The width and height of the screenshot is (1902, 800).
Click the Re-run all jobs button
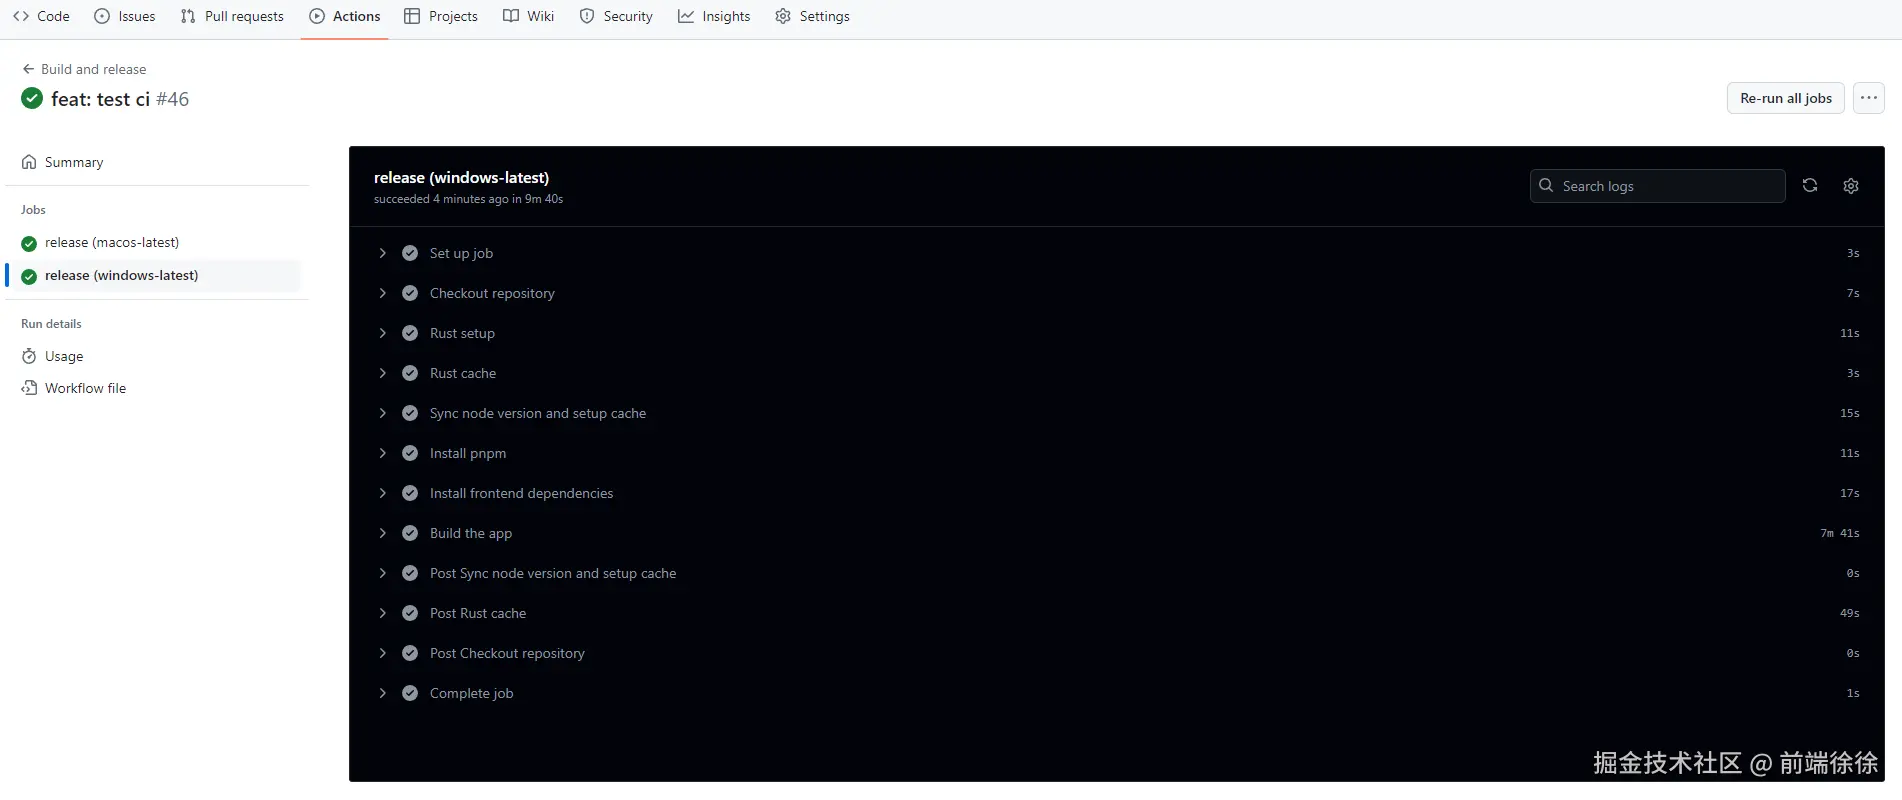click(1786, 98)
